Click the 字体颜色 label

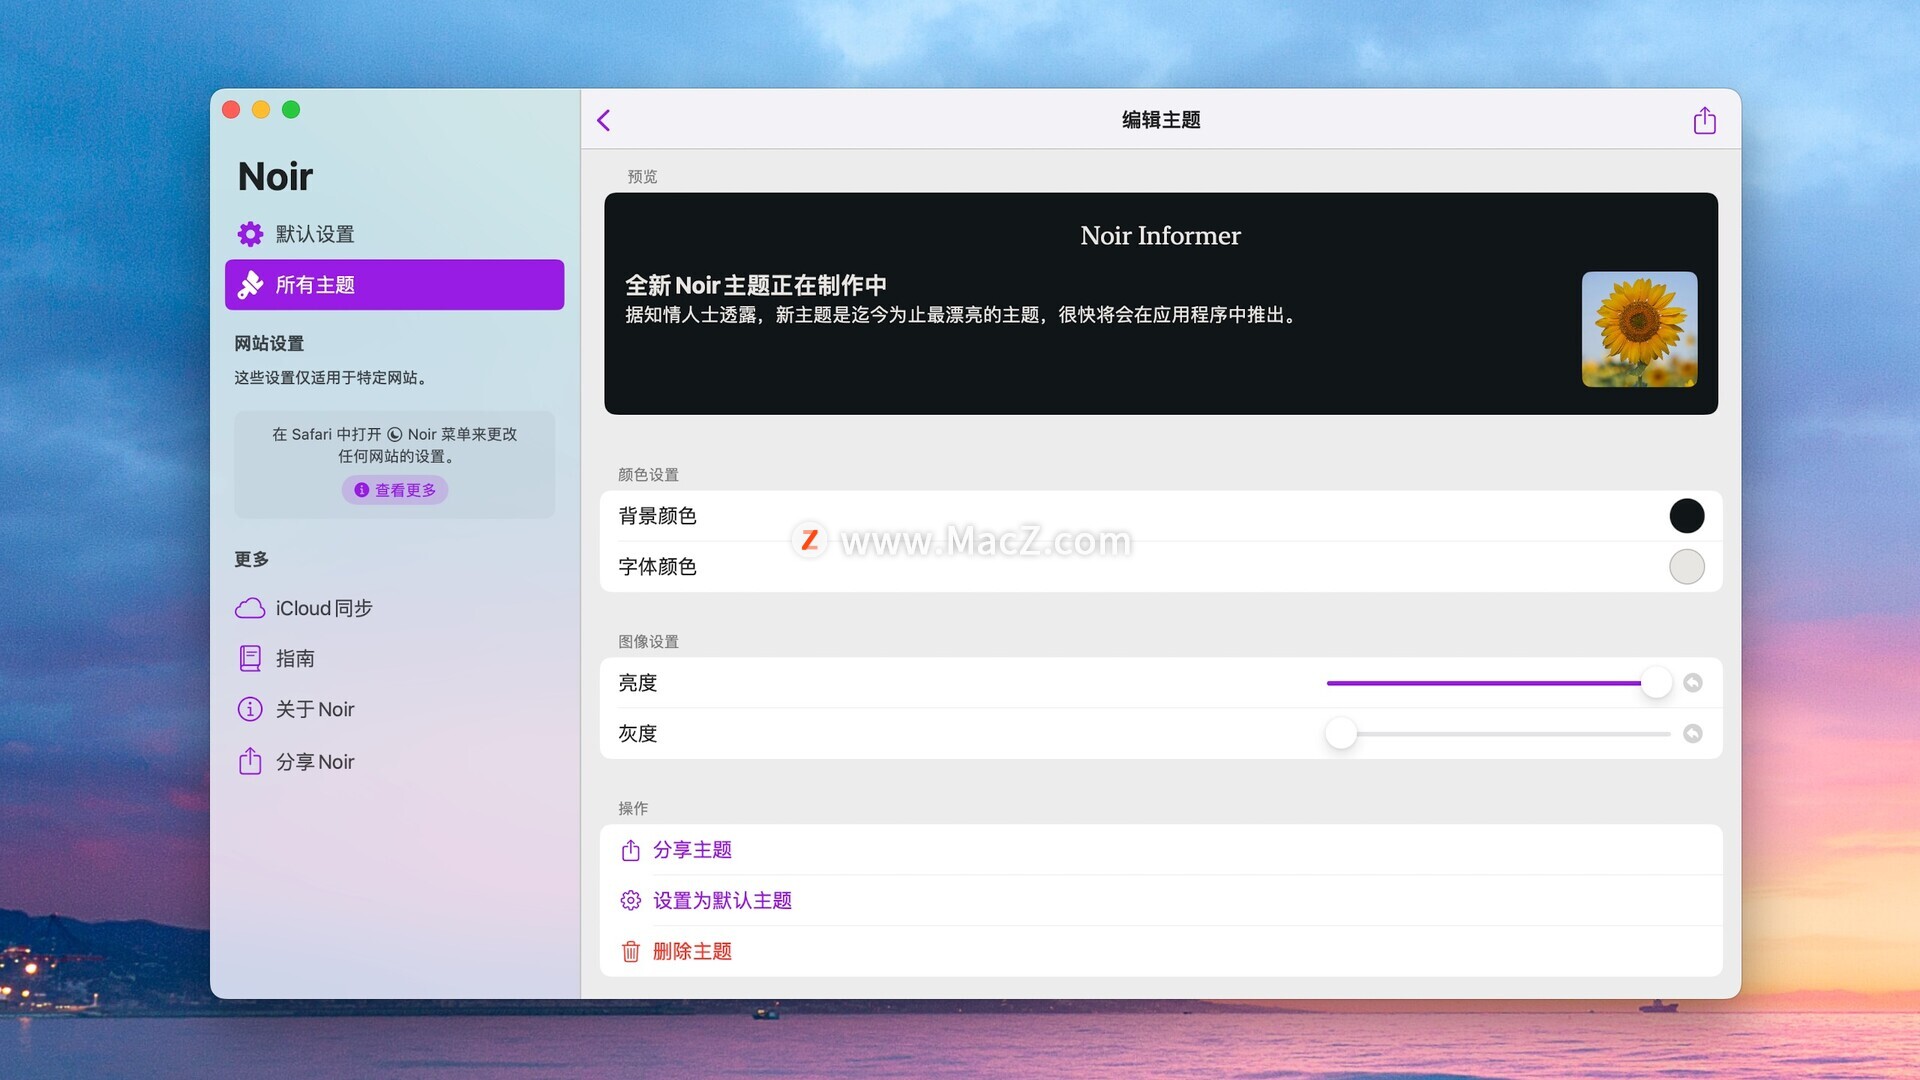click(657, 567)
